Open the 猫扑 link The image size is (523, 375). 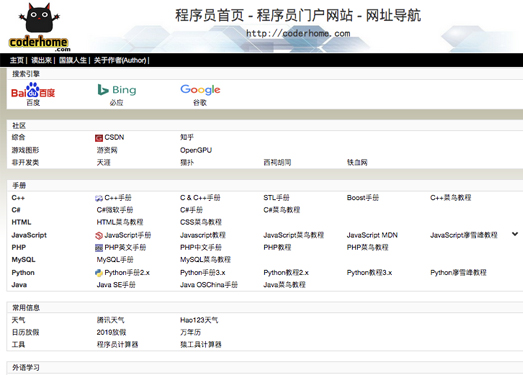(x=187, y=162)
